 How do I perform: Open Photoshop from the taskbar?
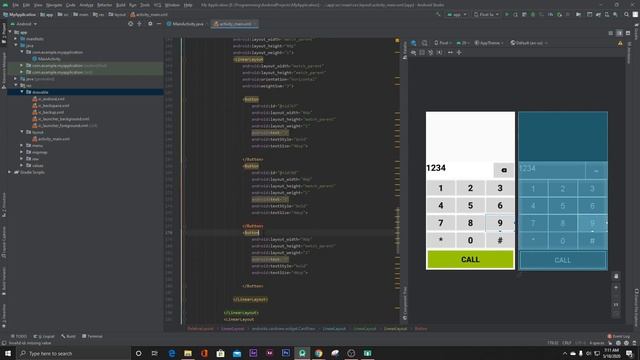coord(286,353)
